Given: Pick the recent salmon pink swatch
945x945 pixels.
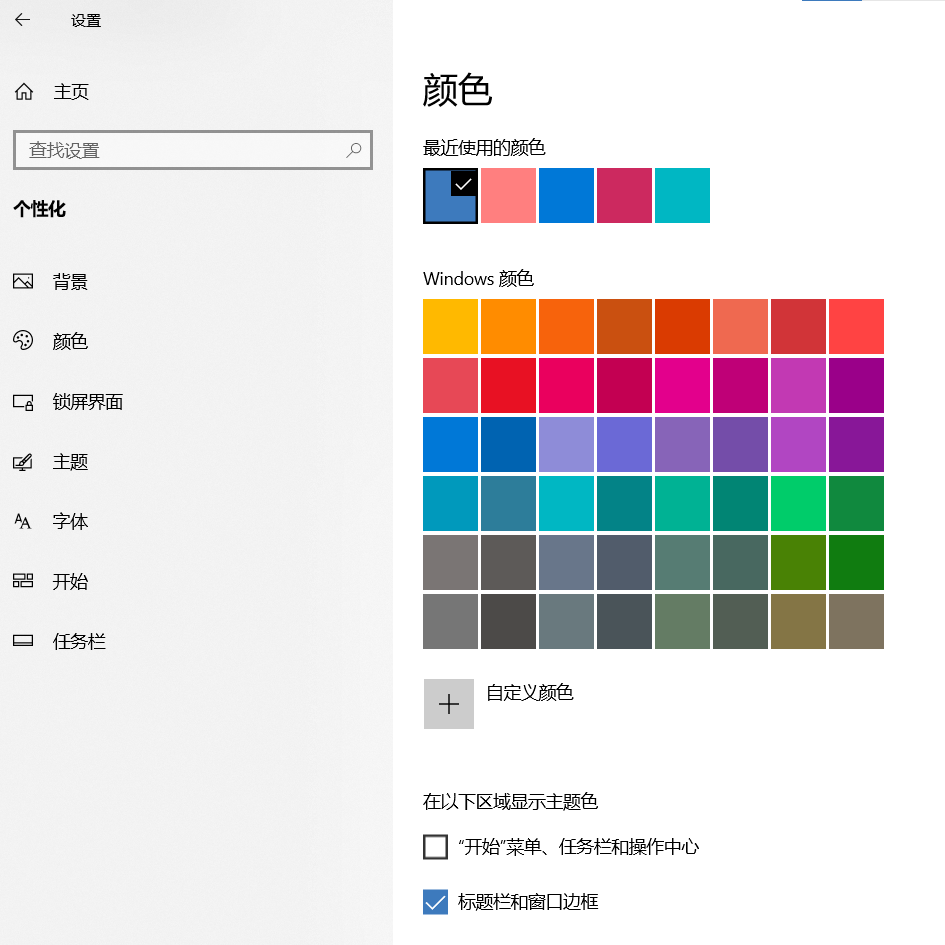Looking at the screenshot, I should 508,196.
